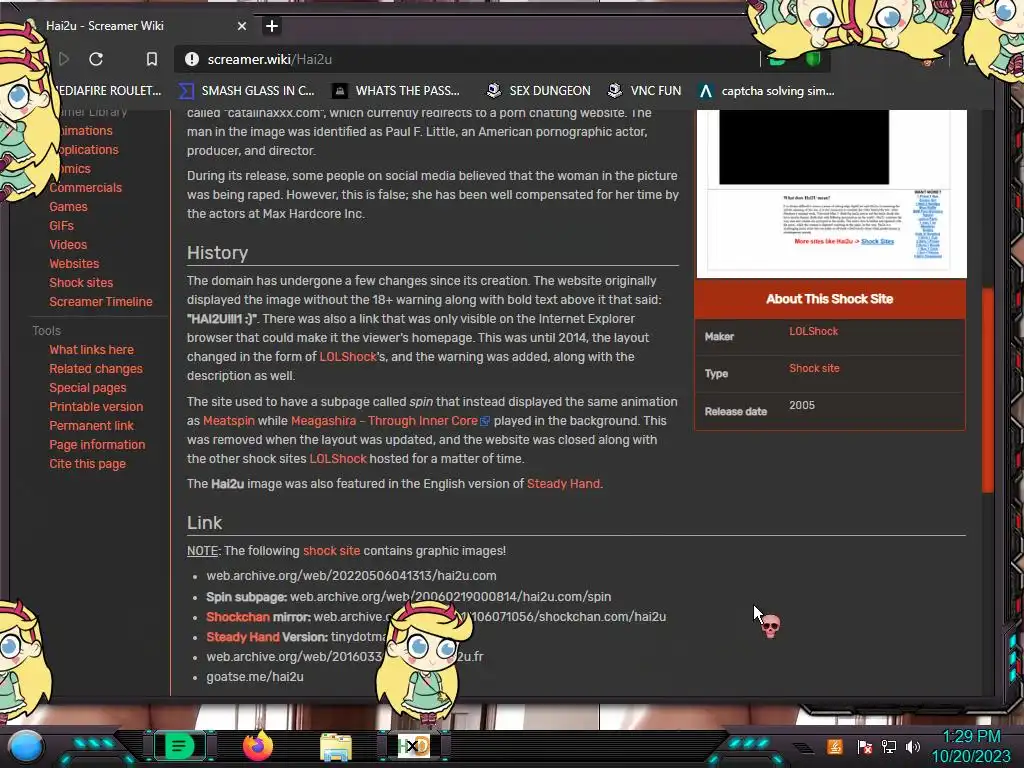The height and width of the screenshot is (768, 1024).
Task: Open a new tab with the plus button
Action: [272, 26]
